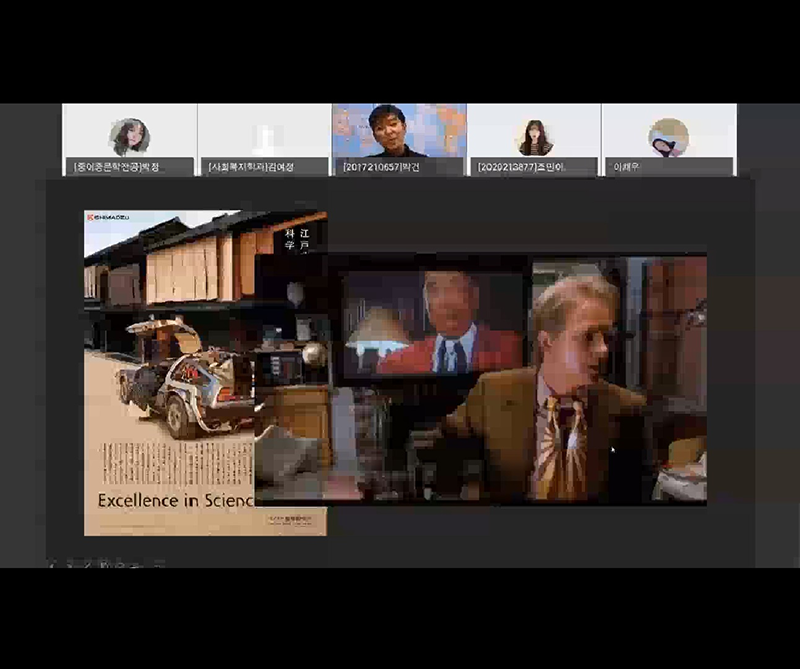
Task: Click the name label [사회복지학과]김여정
Action: click(x=251, y=167)
